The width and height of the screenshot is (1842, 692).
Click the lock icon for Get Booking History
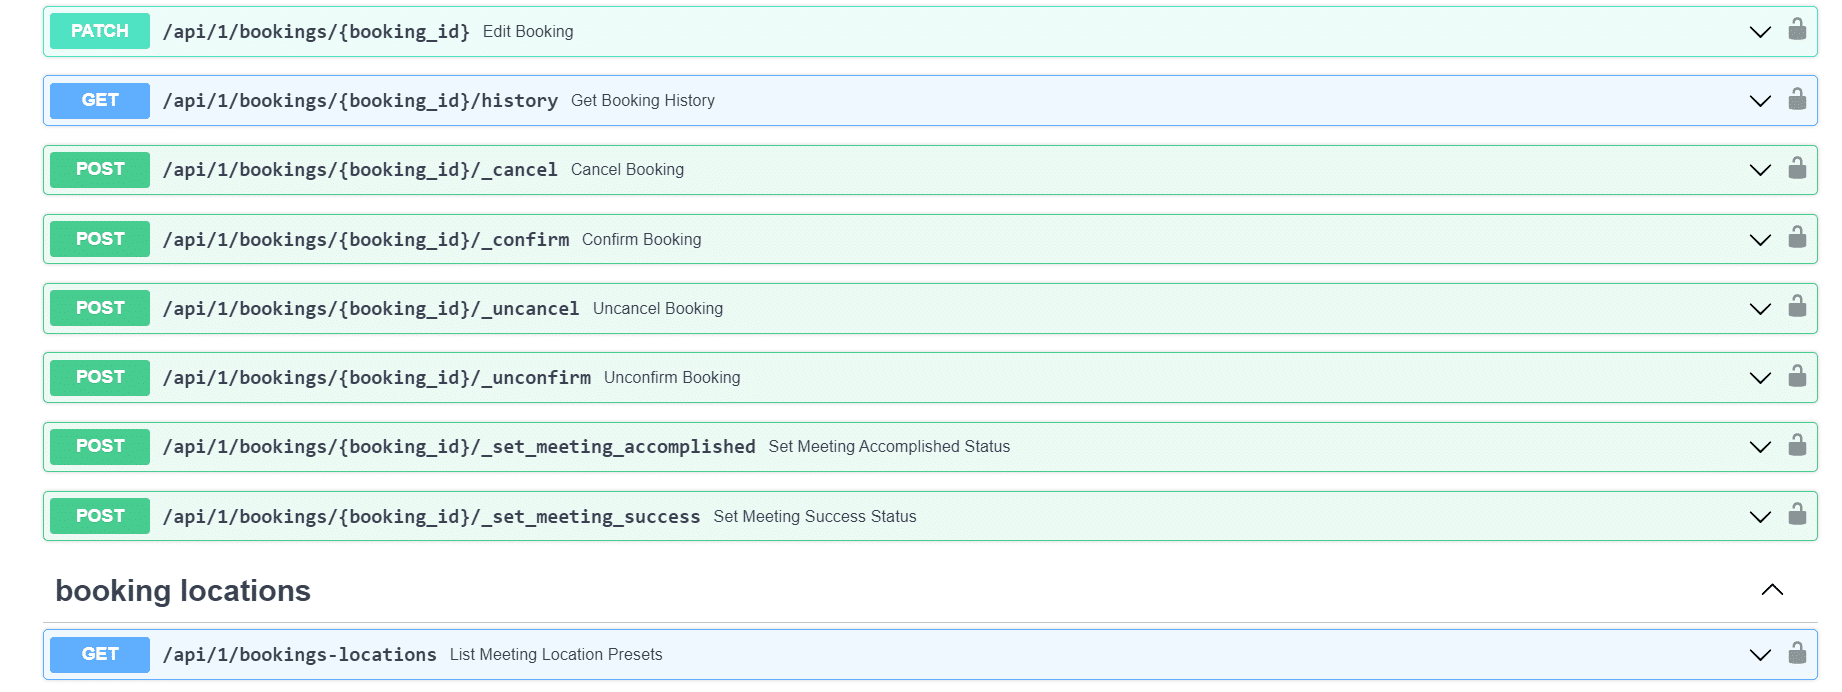pyautogui.click(x=1797, y=99)
